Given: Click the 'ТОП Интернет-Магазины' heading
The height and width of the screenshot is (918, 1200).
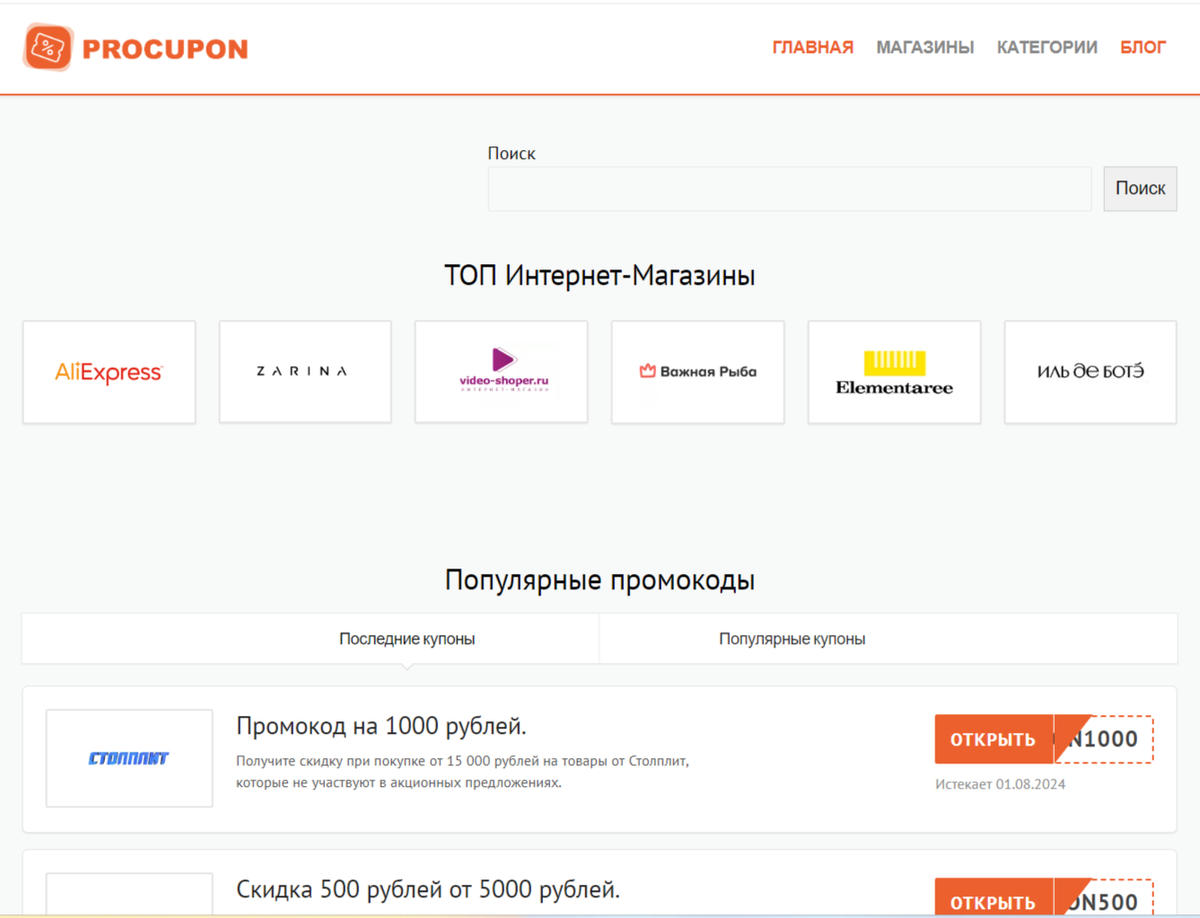Looking at the screenshot, I should click(x=599, y=275).
